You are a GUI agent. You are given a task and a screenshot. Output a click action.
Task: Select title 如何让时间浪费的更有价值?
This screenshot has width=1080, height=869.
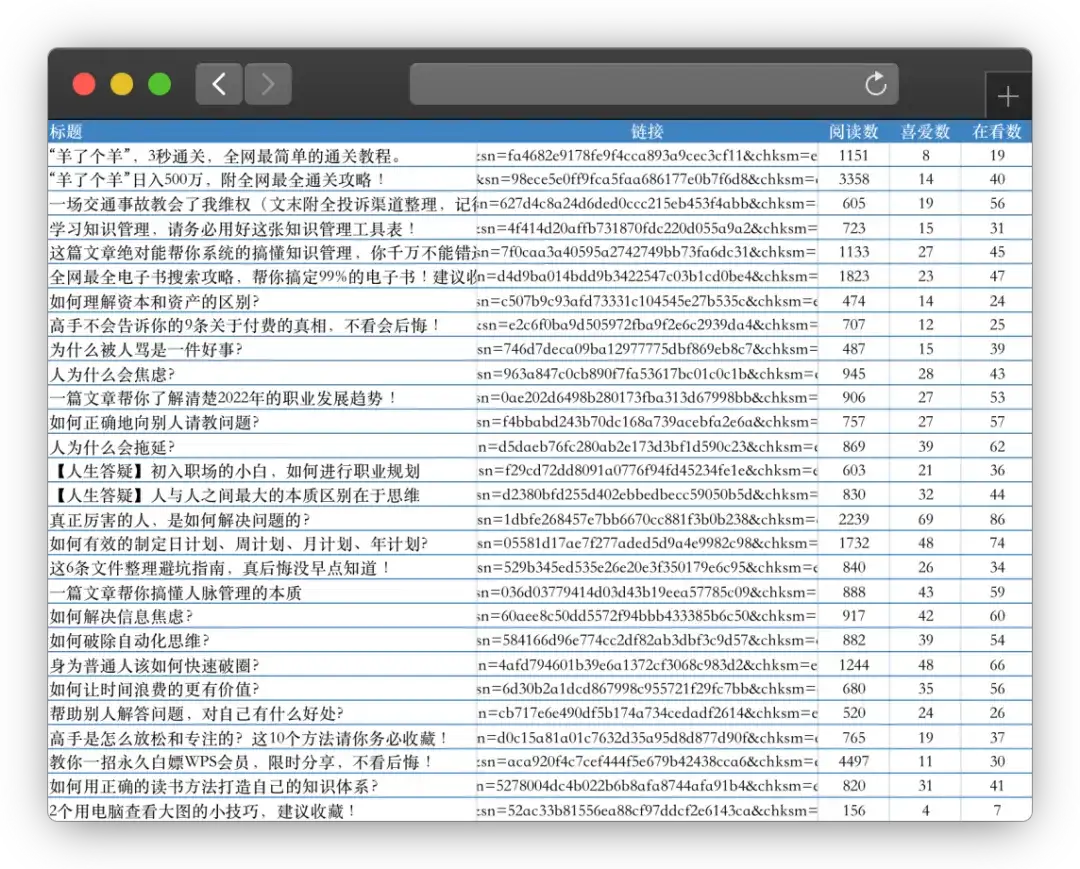[154, 689]
